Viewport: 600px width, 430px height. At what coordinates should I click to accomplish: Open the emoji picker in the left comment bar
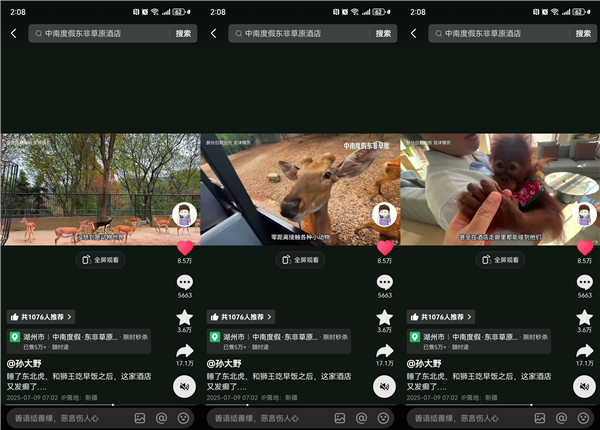pyautogui.click(x=183, y=417)
